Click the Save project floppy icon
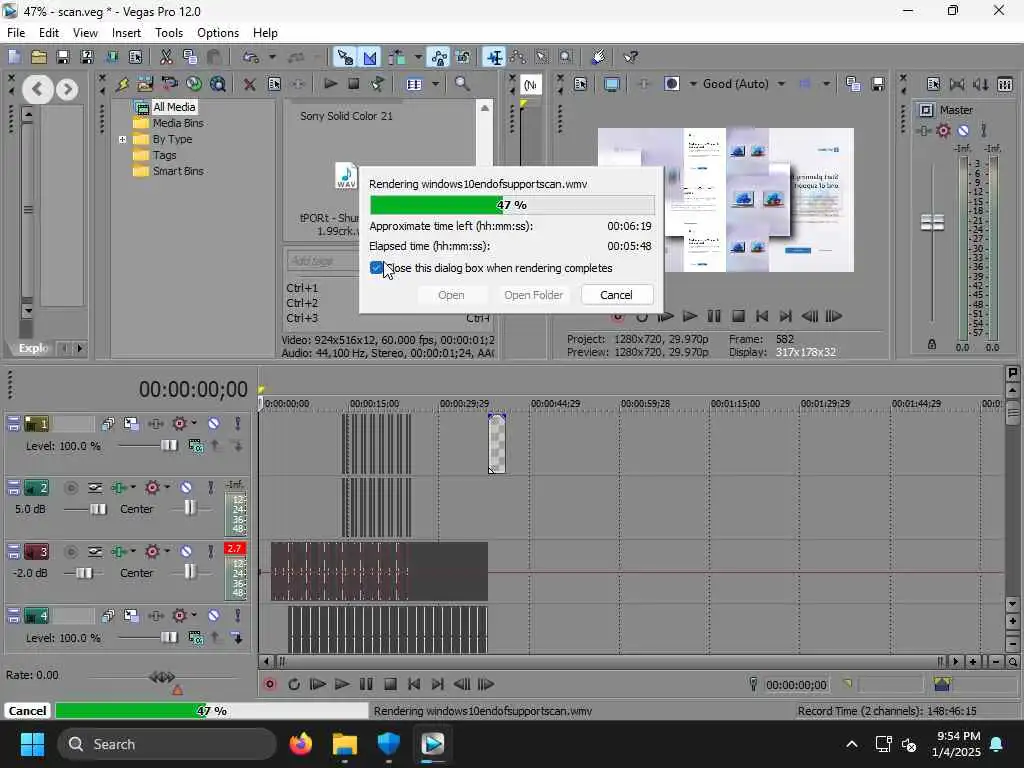The width and height of the screenshot is (1024, 768). coord(63,57)
